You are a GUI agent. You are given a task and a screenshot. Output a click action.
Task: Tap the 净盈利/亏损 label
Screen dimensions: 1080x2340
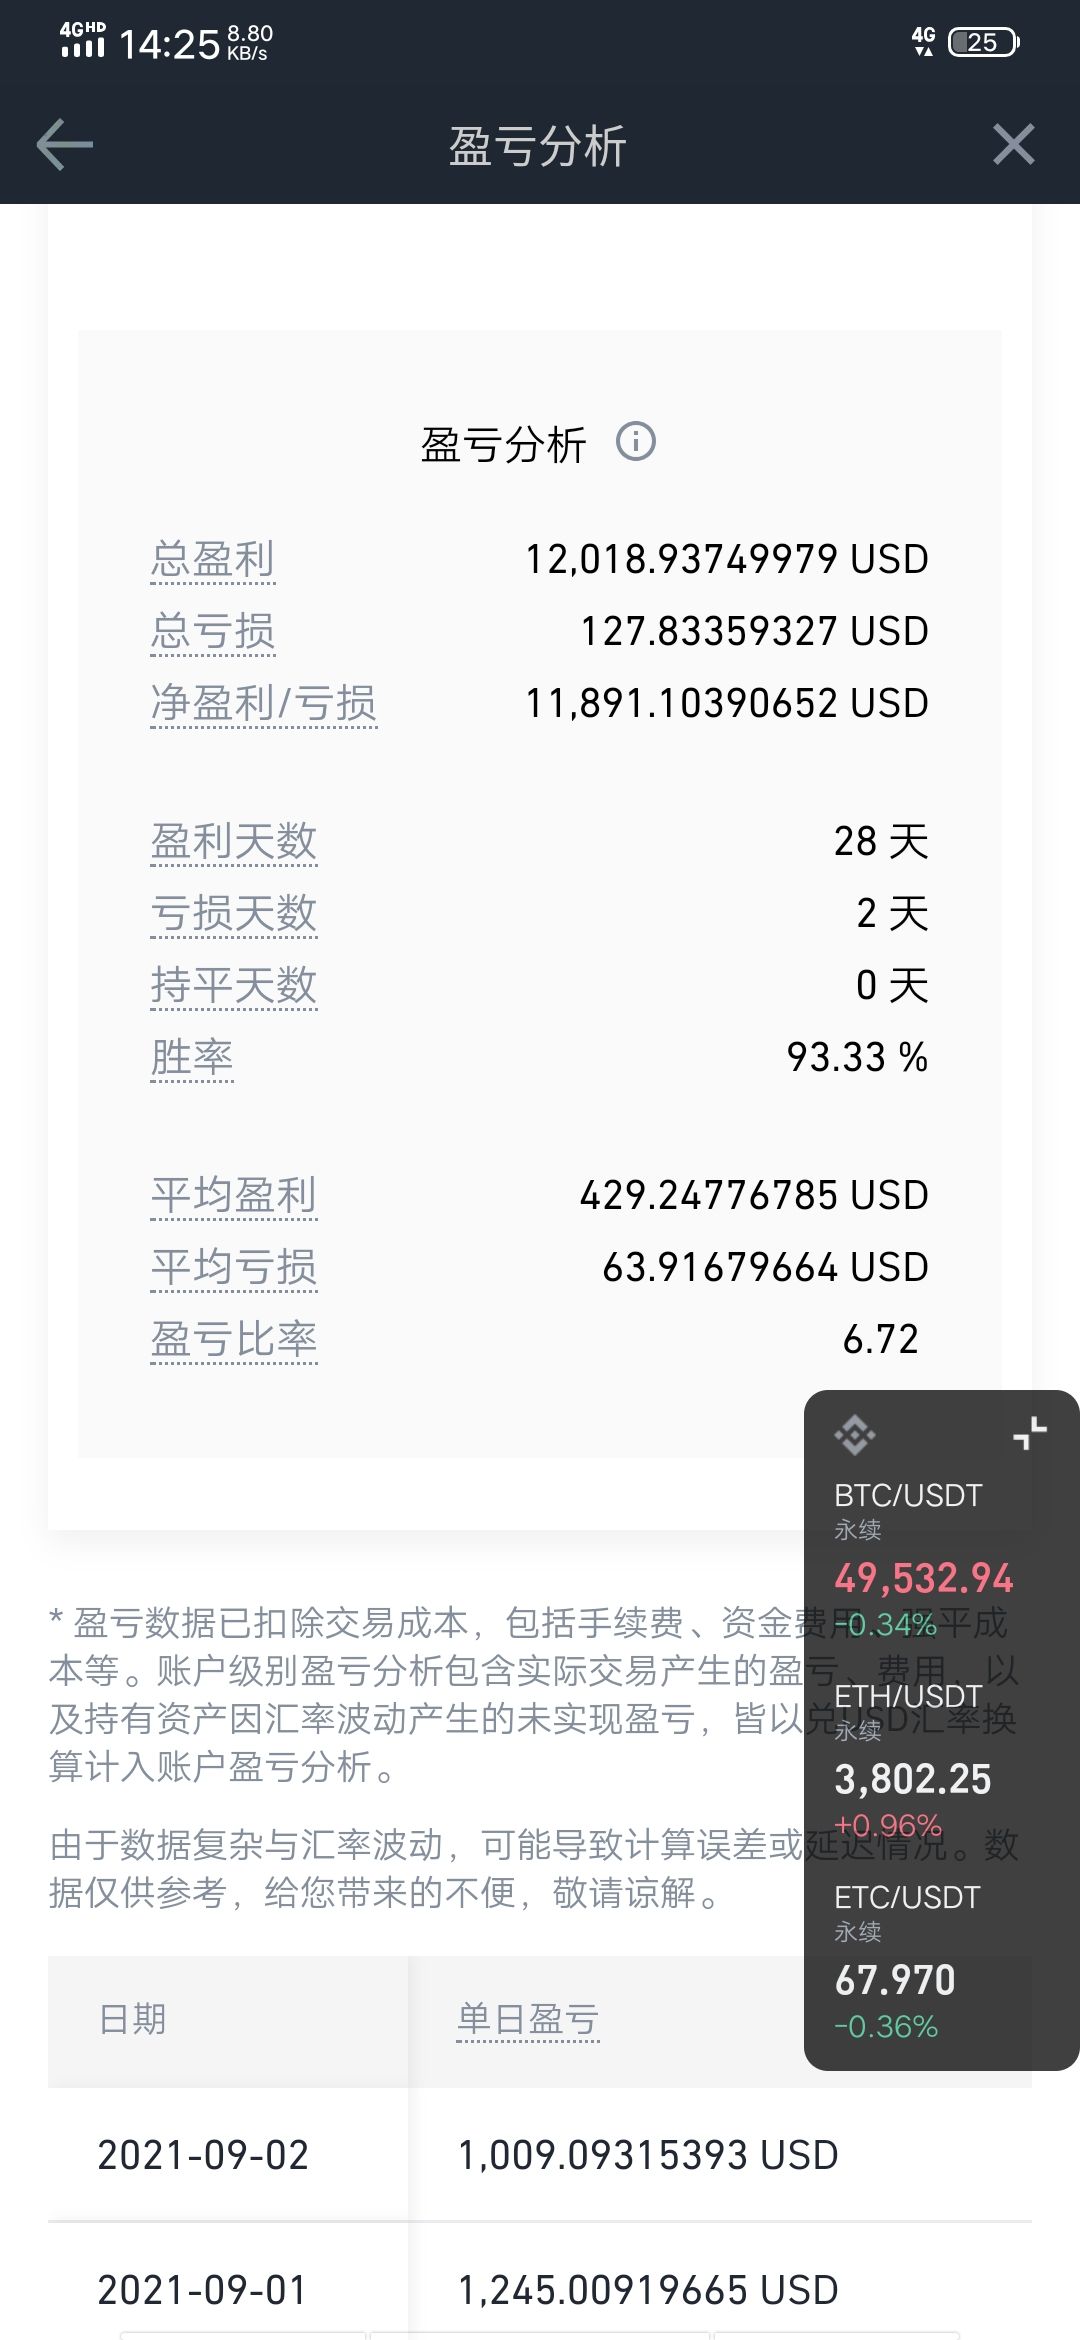pyautogui.click(x=263, y=703)
